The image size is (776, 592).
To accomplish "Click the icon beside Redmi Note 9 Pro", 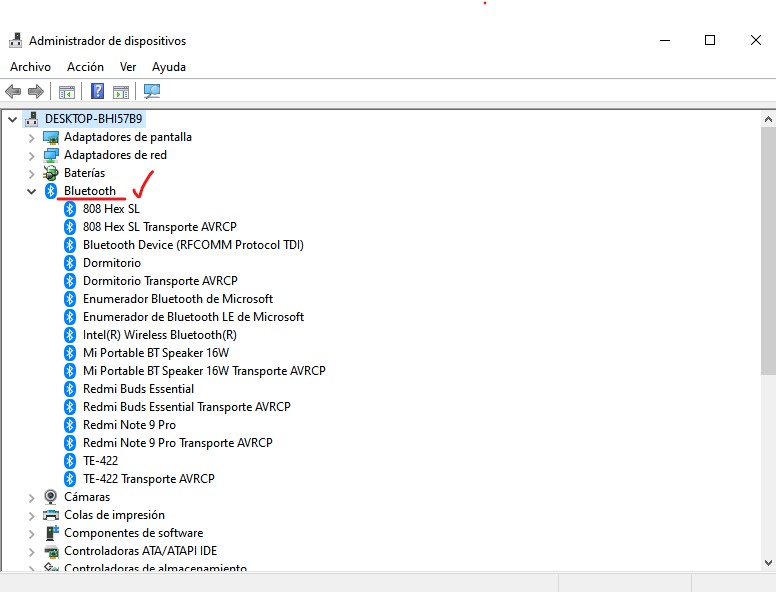I will pos(70,425).
